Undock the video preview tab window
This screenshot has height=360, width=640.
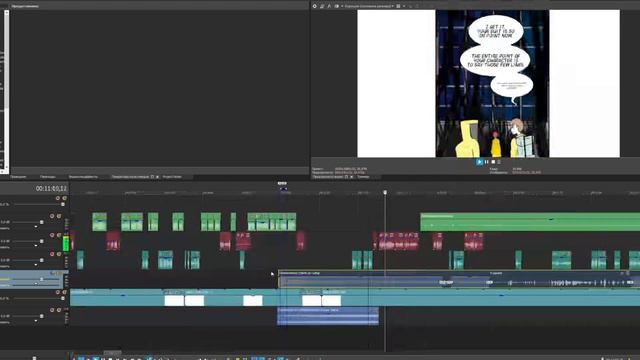click(346, 177)
